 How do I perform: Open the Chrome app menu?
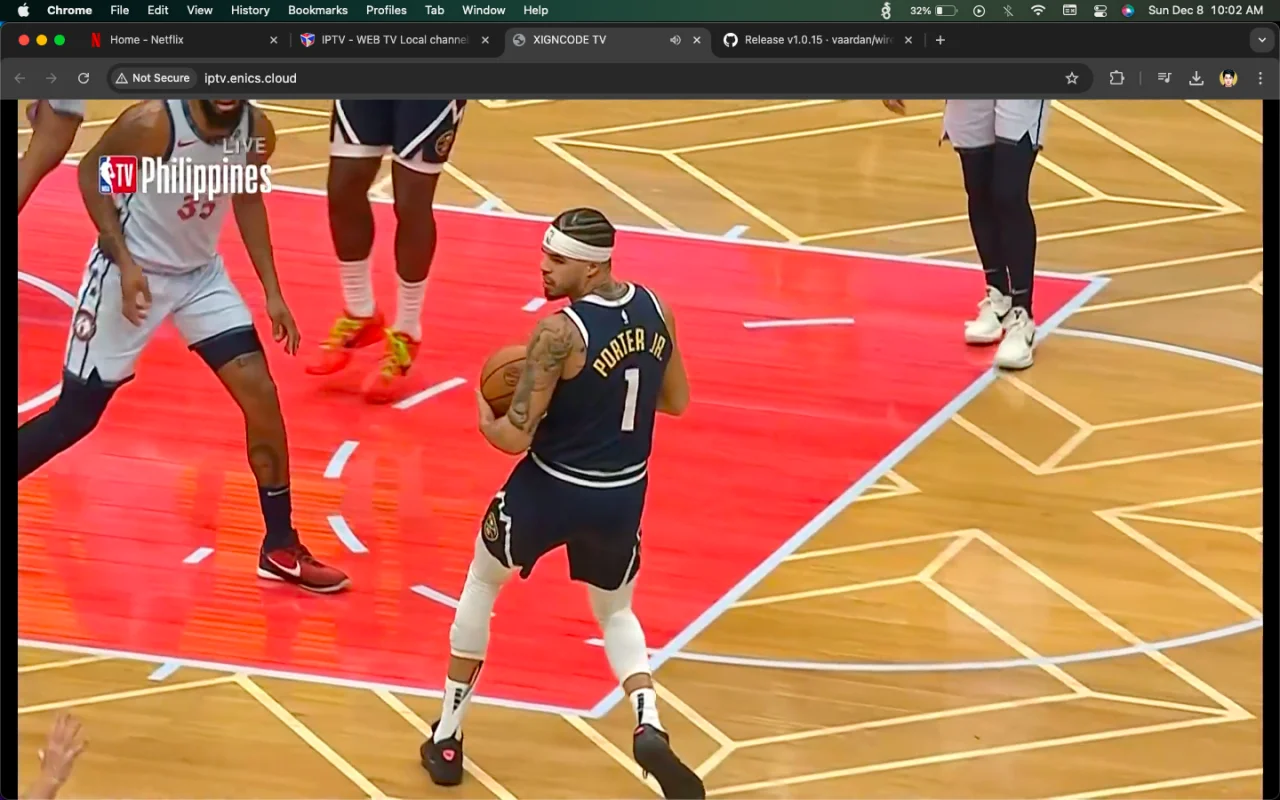pos(69,10)
